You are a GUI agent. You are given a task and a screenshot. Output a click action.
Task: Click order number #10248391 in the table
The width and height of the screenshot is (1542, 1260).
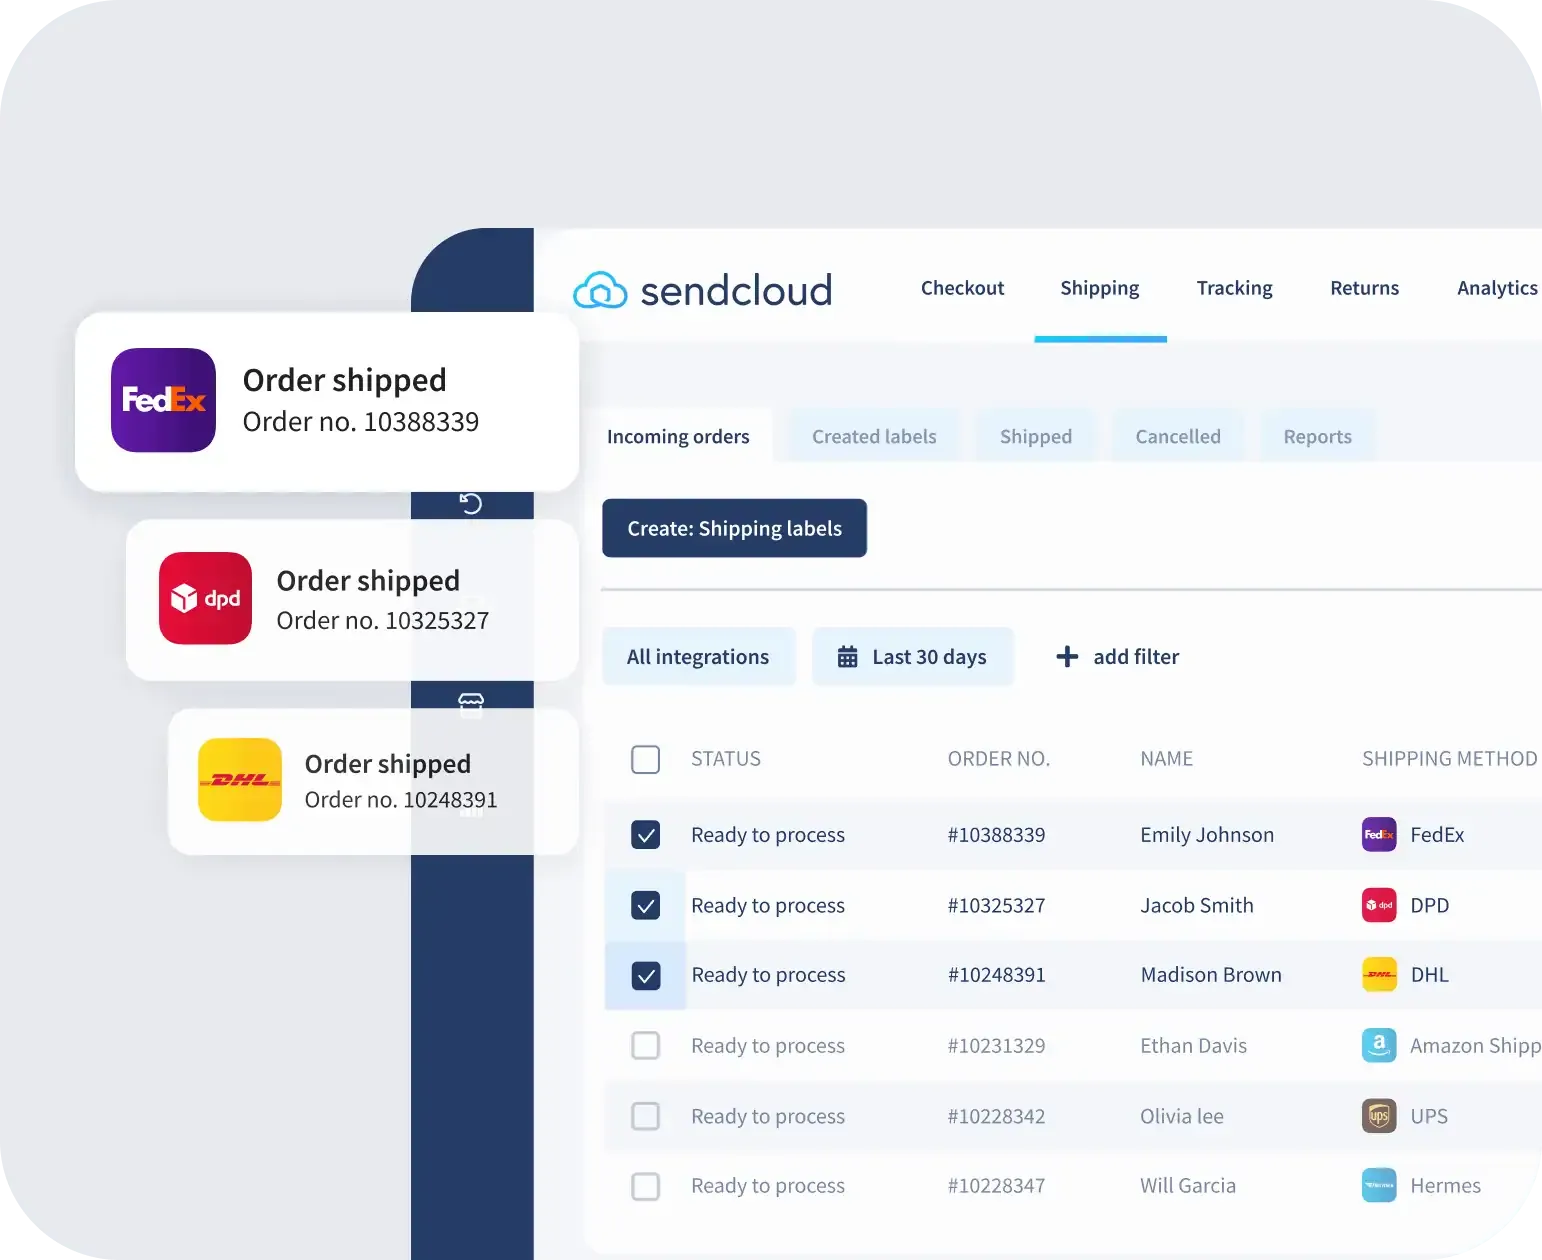[x=996, y=975]
